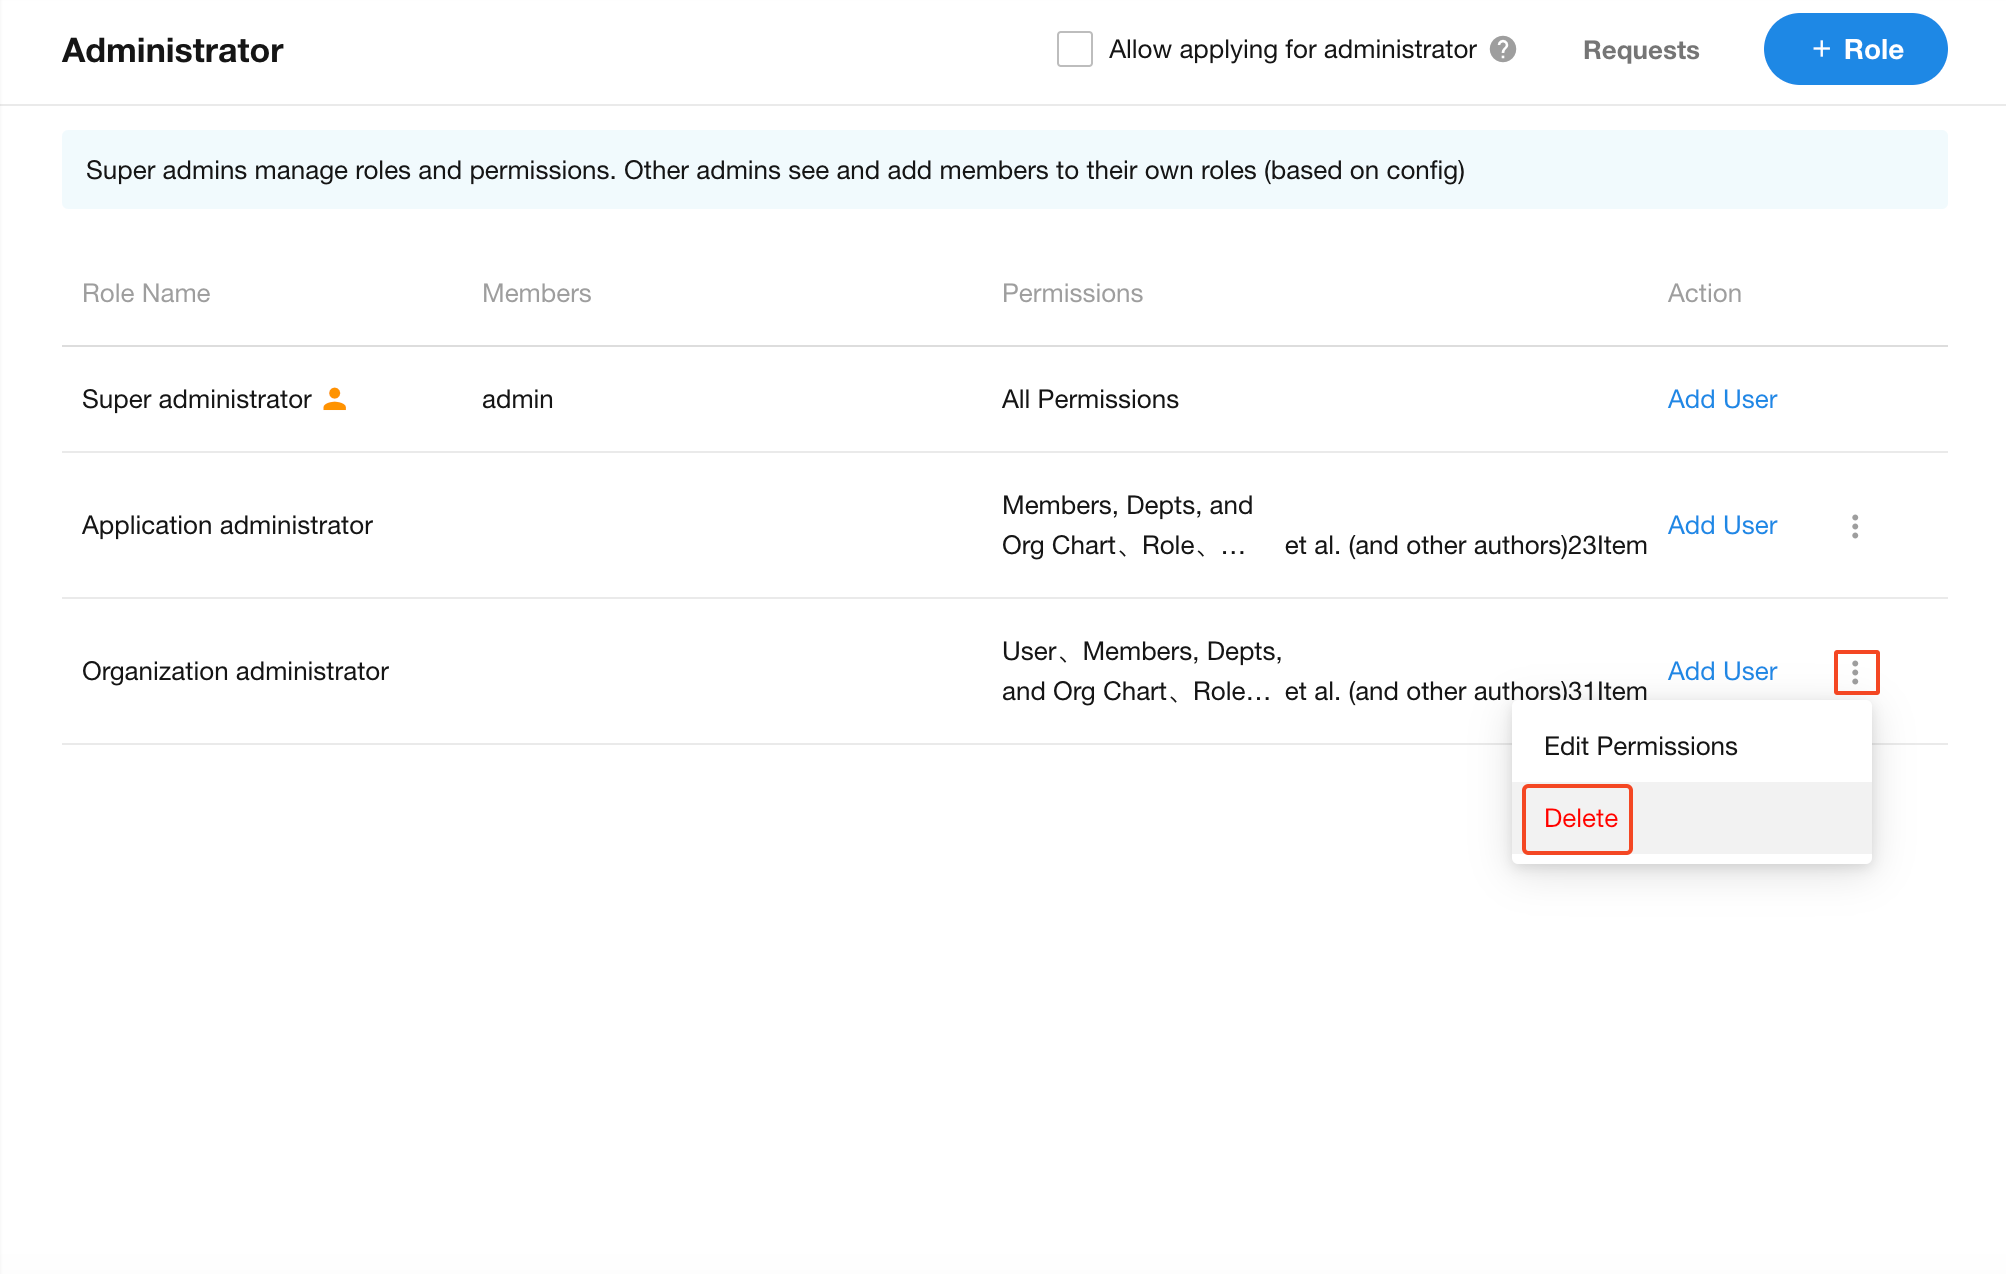Click the Permissions column header
The image size is (2006, 1274).
point(1072,293)
